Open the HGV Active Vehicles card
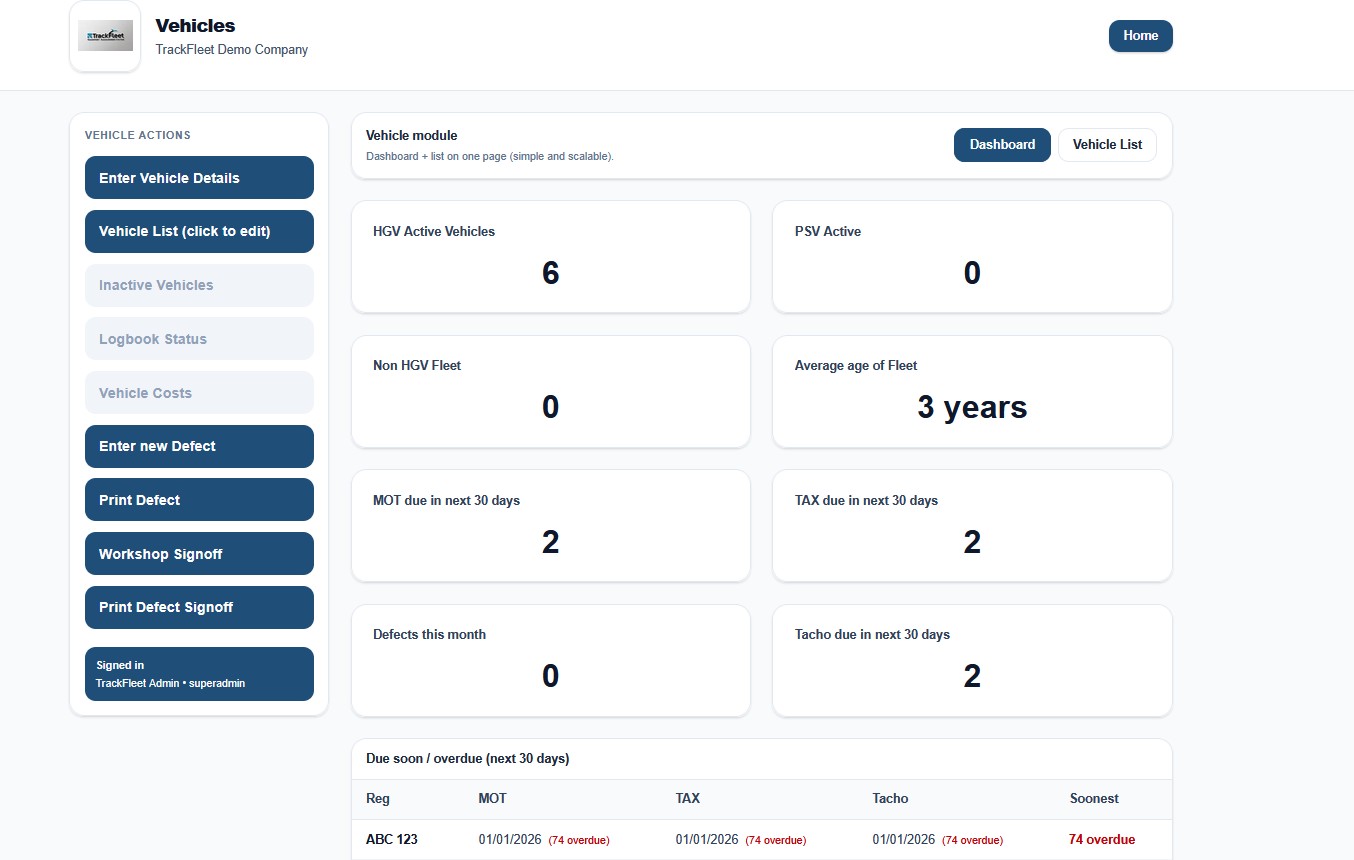The height and width of the screenshot is (860, 1354). pyautogui.click(x=550, y=256)
